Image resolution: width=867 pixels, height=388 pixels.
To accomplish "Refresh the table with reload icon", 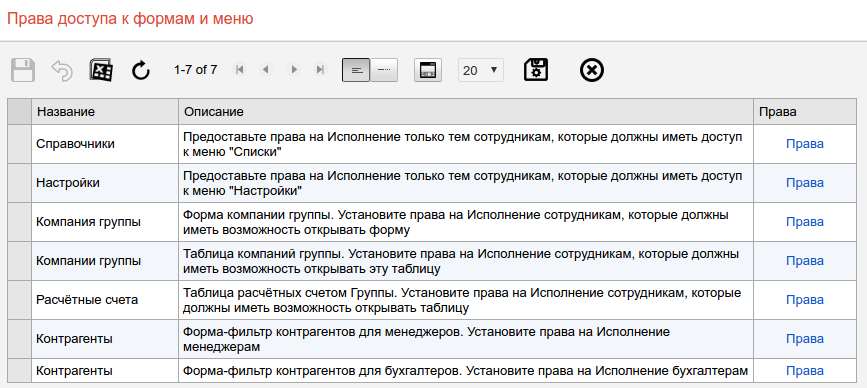I will point(141,70).
